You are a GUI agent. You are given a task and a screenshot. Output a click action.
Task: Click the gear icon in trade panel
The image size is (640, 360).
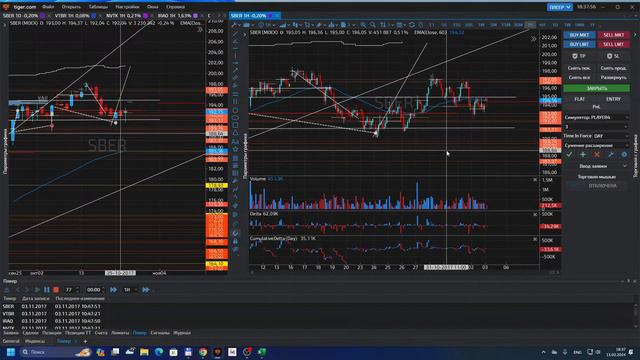[x=624, y=155]
